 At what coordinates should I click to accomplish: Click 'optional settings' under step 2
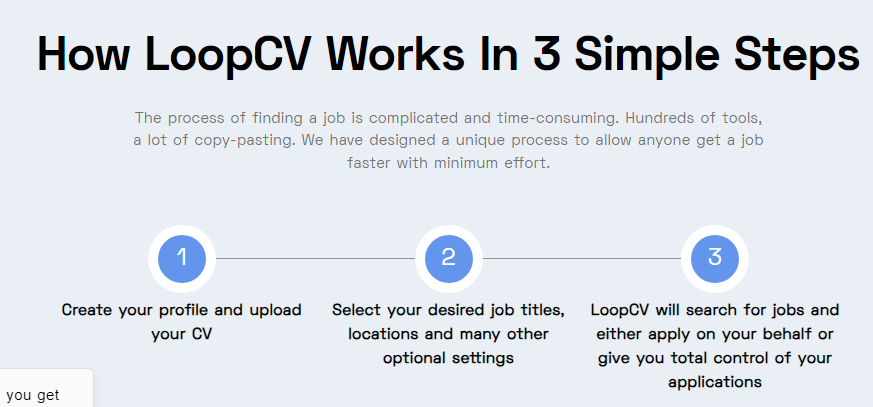click(449, 358)
